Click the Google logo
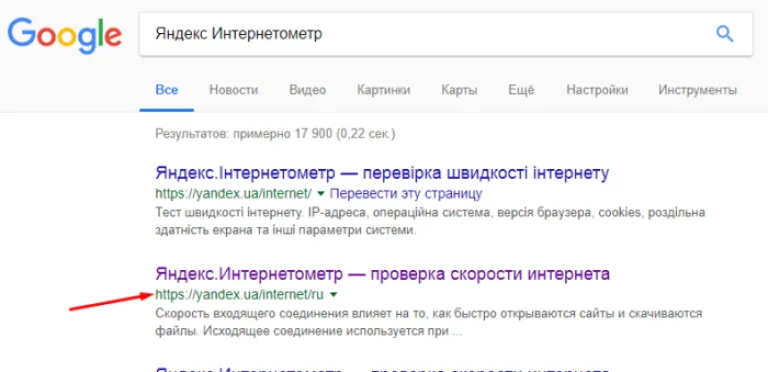 (x=64, y=35)
